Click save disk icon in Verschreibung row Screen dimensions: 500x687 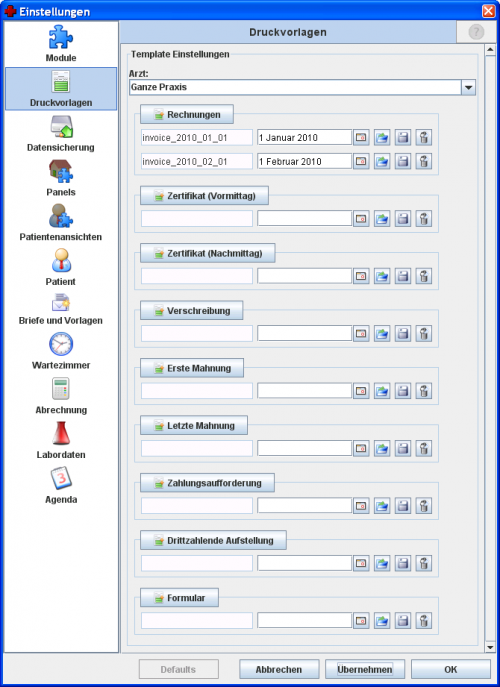coord(403,333)
